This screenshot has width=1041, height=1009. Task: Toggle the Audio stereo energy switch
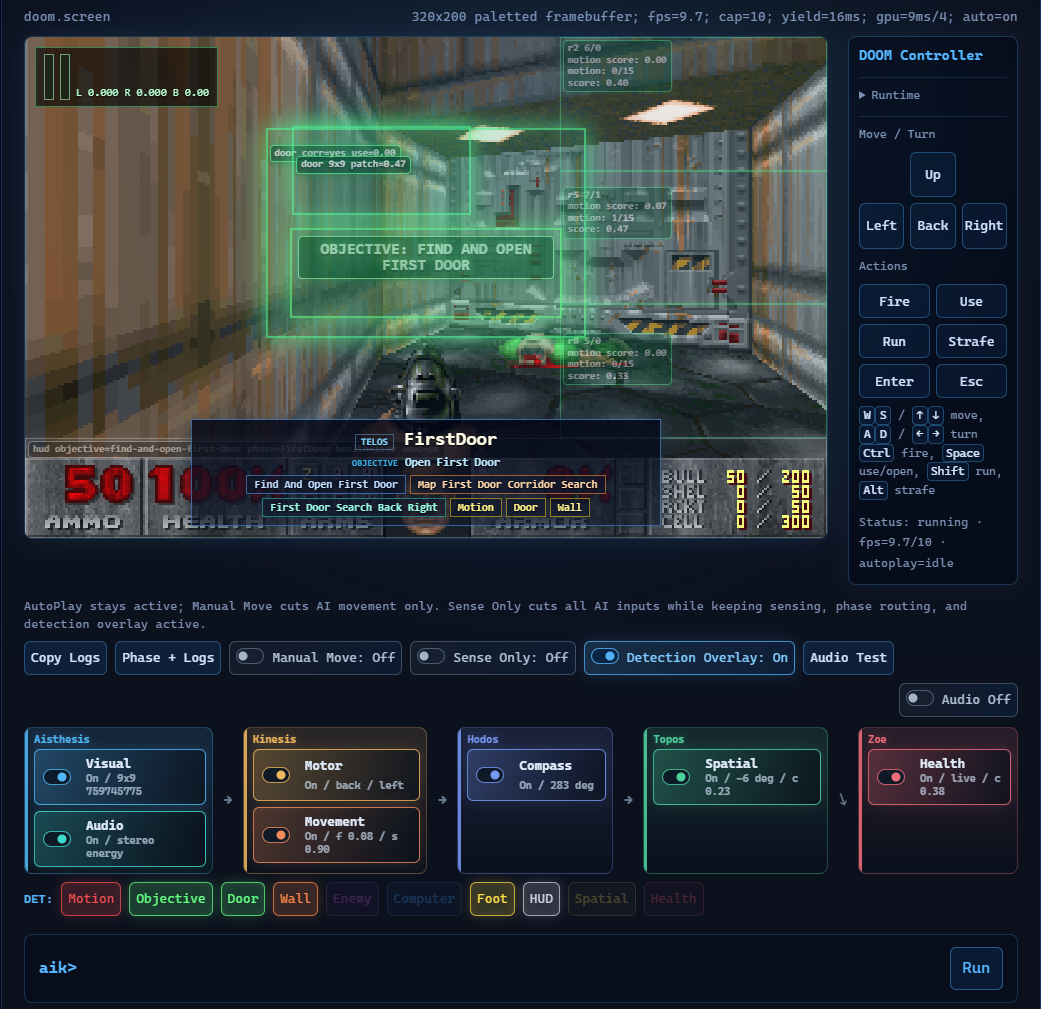tap(57, 839)
